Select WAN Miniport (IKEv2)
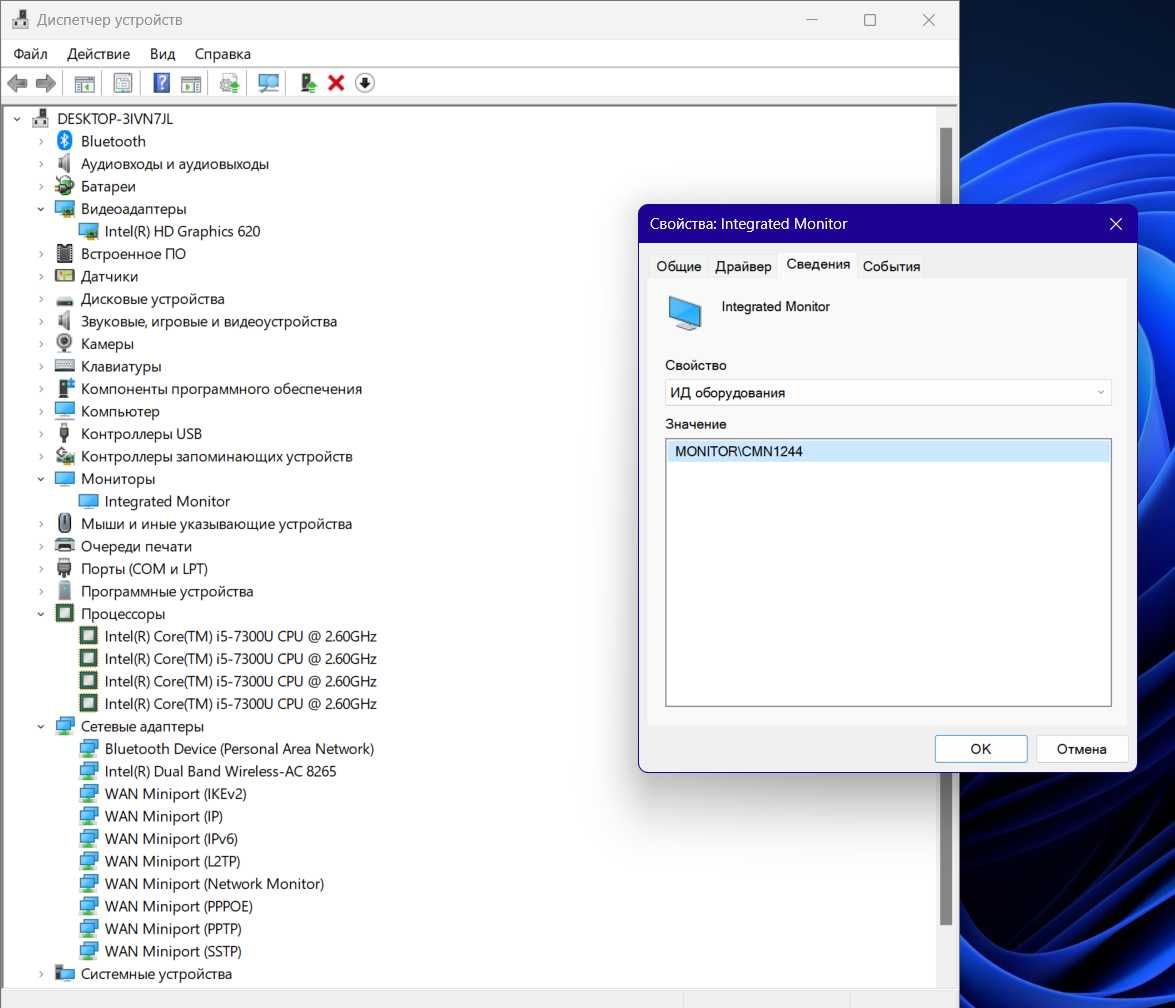This screenshot has height=1008, width=1175. 175,793
